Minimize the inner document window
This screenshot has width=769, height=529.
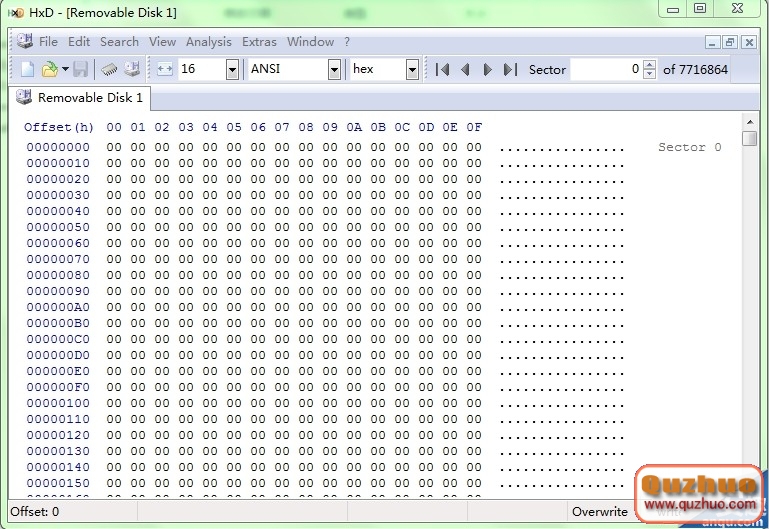[x=712, y=42]
